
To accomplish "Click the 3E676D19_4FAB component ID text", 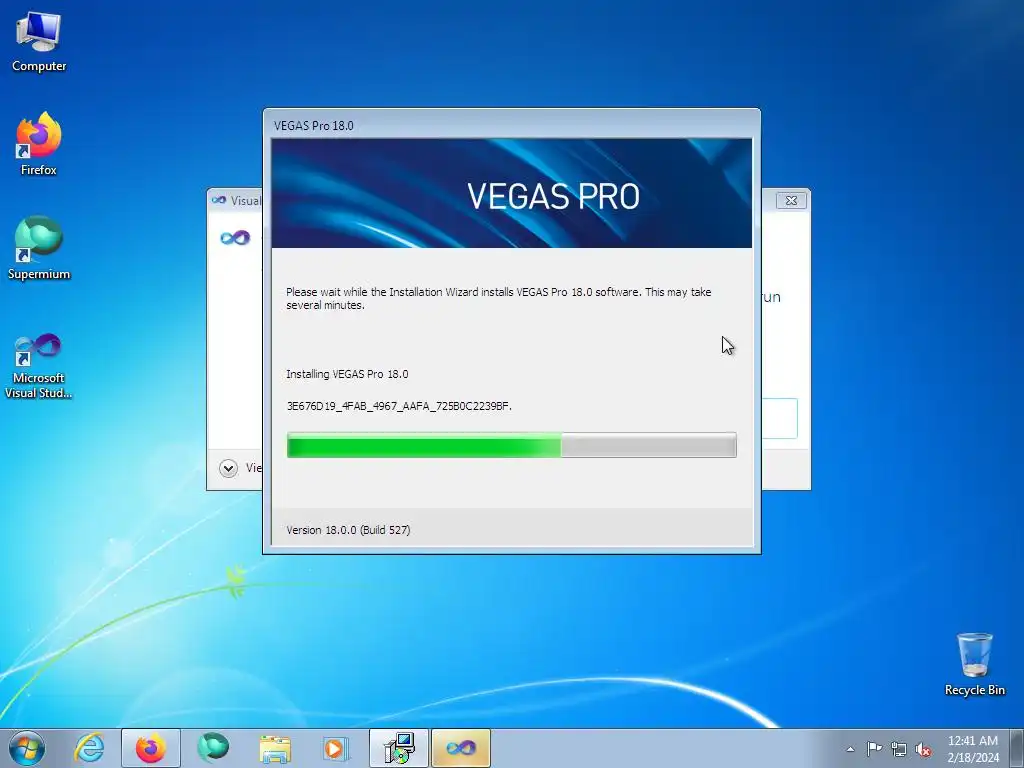I will 399,406.
